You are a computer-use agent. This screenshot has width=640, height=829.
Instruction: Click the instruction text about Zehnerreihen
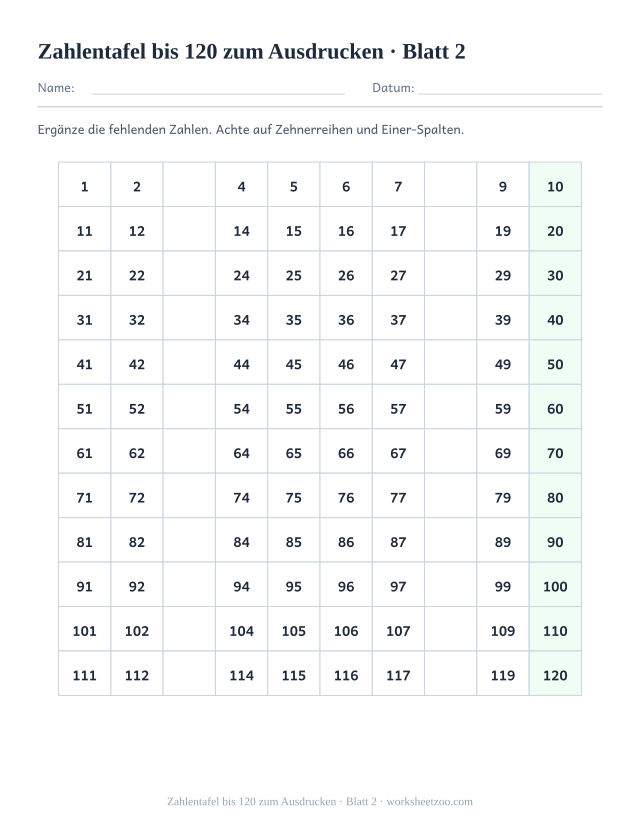pos(251,130)
